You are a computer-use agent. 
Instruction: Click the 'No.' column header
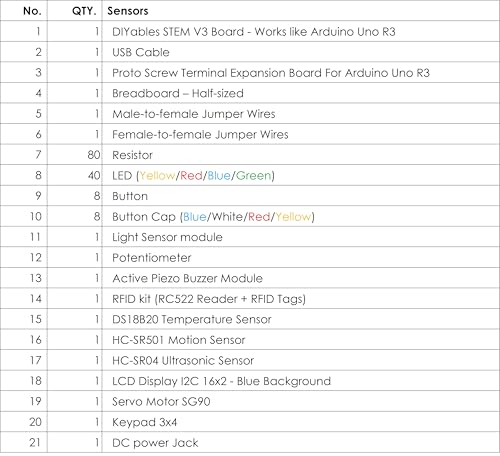pyautogui.click(x=32, y=11)
